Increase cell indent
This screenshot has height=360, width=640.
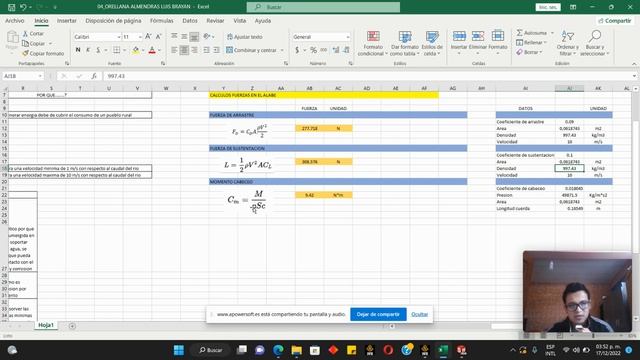point(216,50)
